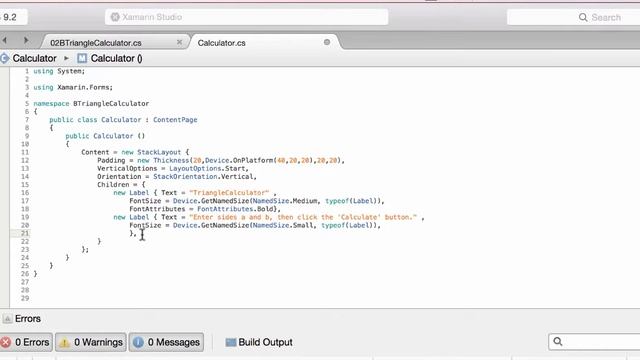Viewport: 640px width, 360px height.
Task: Click the class icon beside Calculator breadcrumb
Action: (x=4, y=58)
